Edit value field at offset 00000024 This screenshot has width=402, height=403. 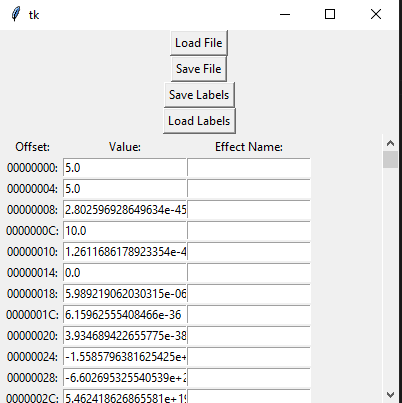click(125, 356)
